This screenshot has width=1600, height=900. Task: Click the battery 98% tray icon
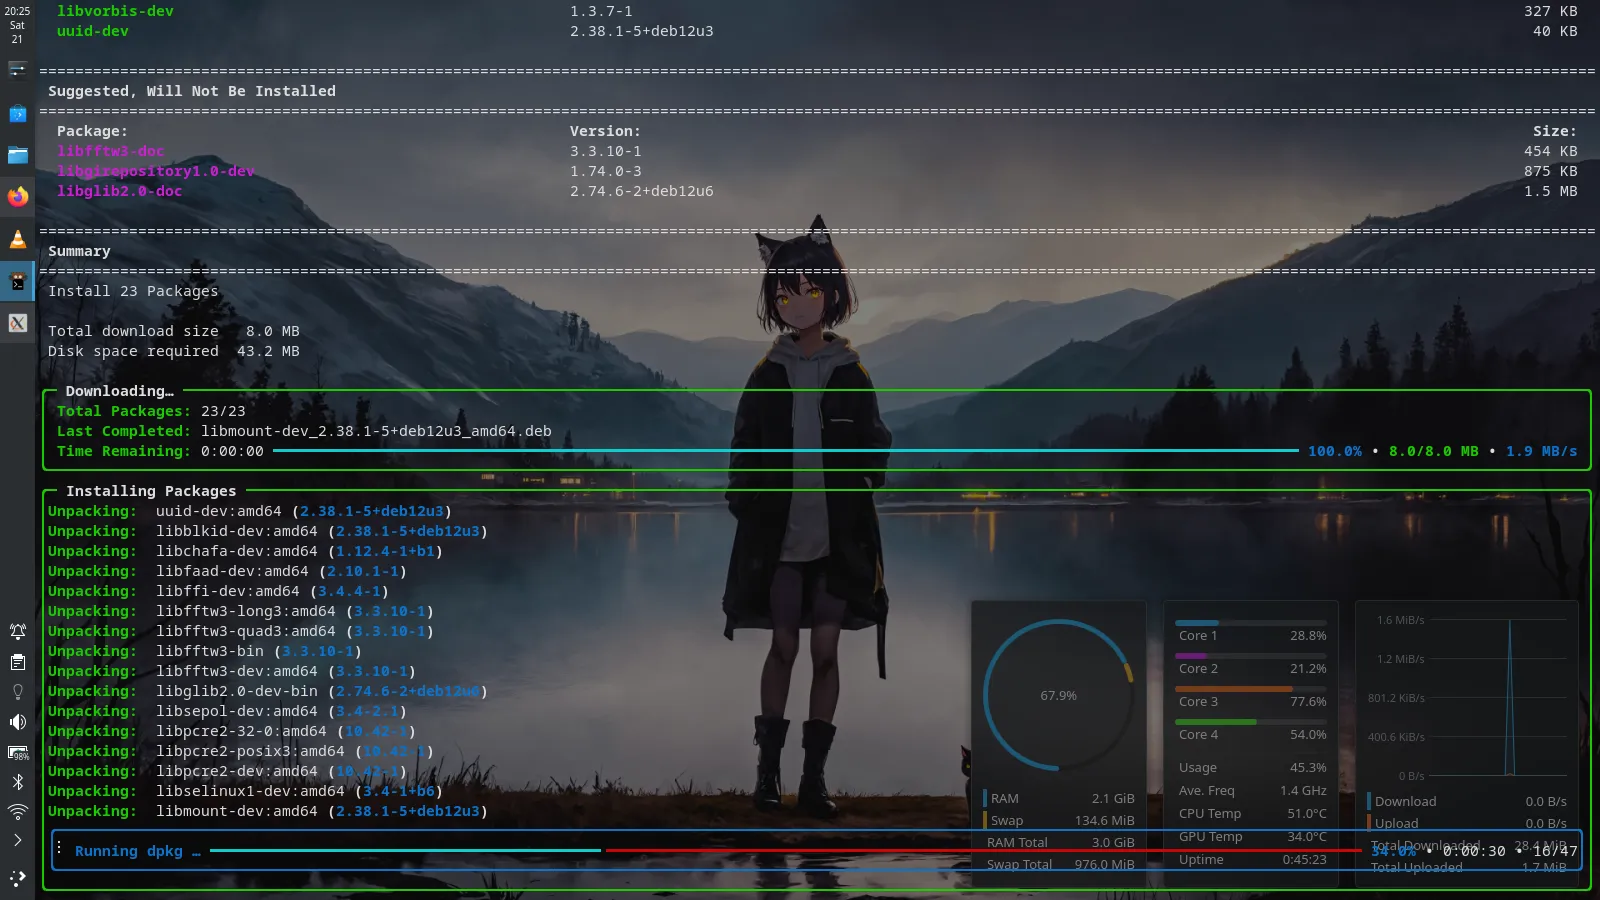pyautogui.click(x=17, y=752)
